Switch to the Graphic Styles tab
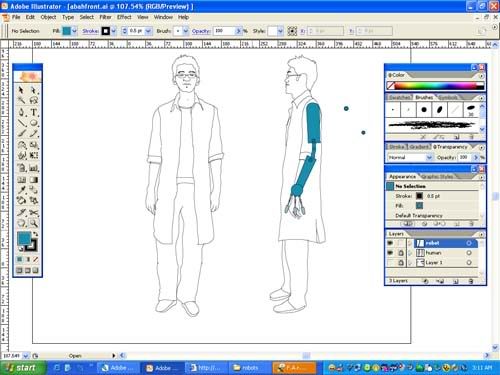This screenshot has height=375, width=500. click(437, 177)
